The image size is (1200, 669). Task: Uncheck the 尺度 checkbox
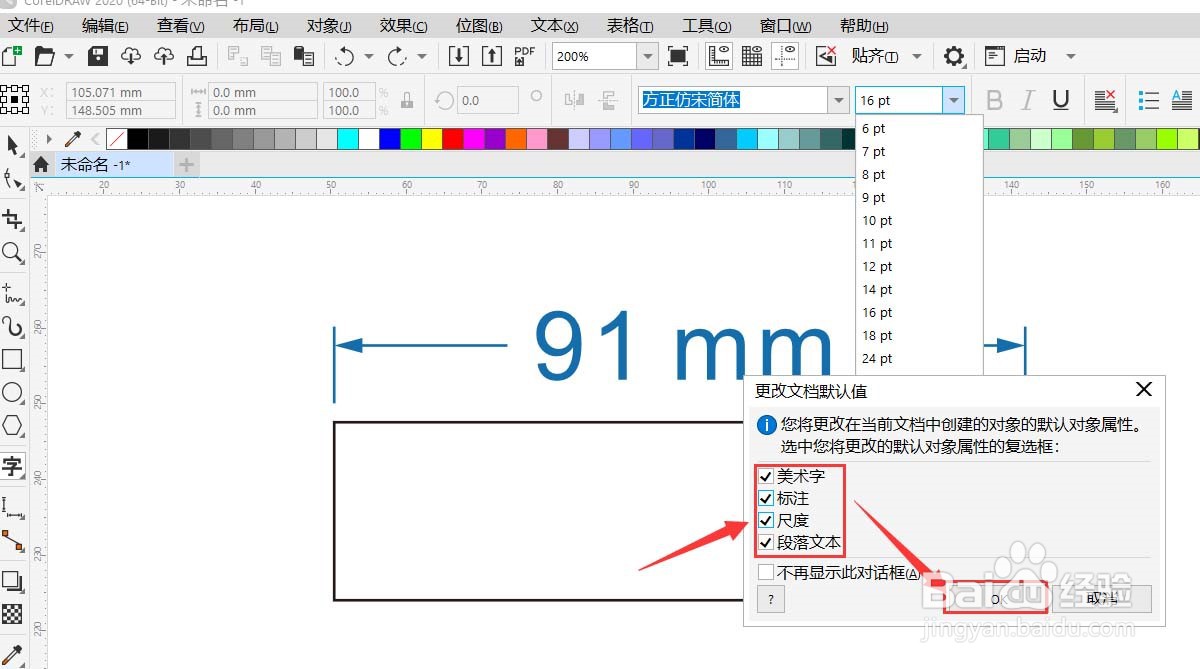[x=766, y=520]
